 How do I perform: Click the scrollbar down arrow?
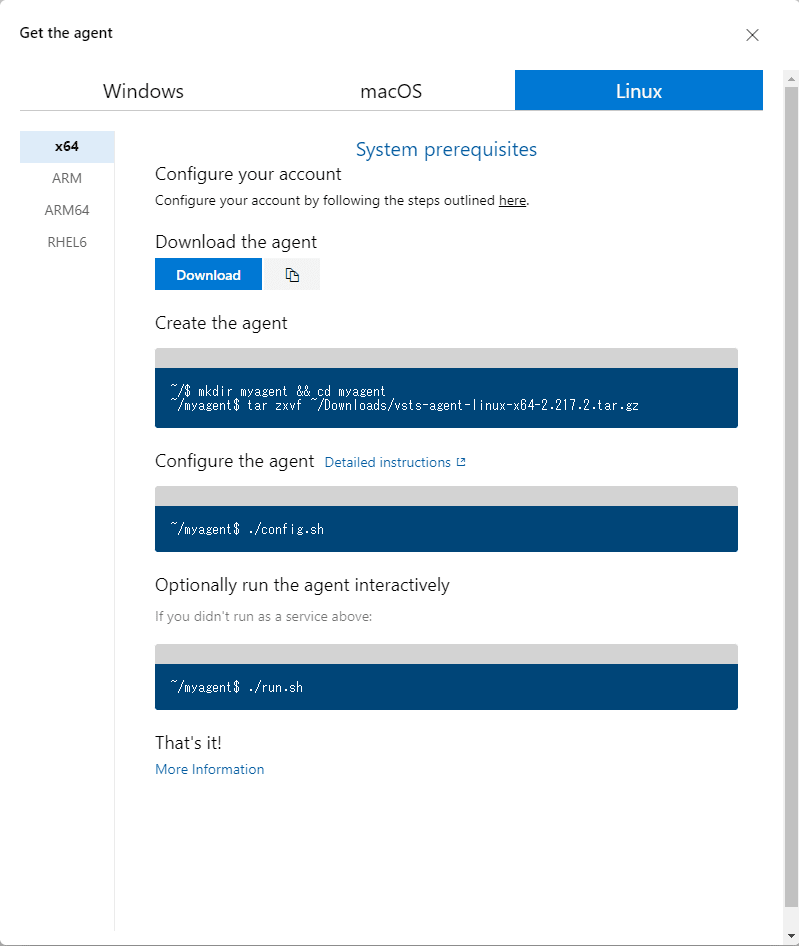791,936
